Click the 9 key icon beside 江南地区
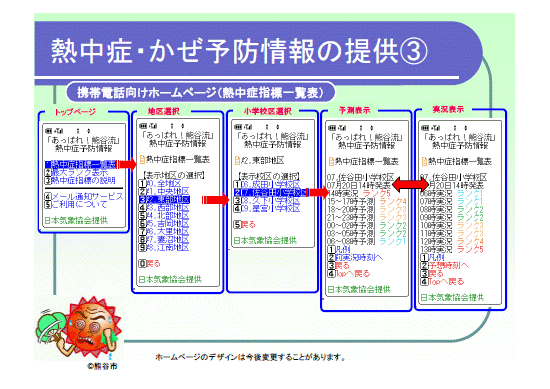This screenshot has height=389, width=550. pos(142,248)
